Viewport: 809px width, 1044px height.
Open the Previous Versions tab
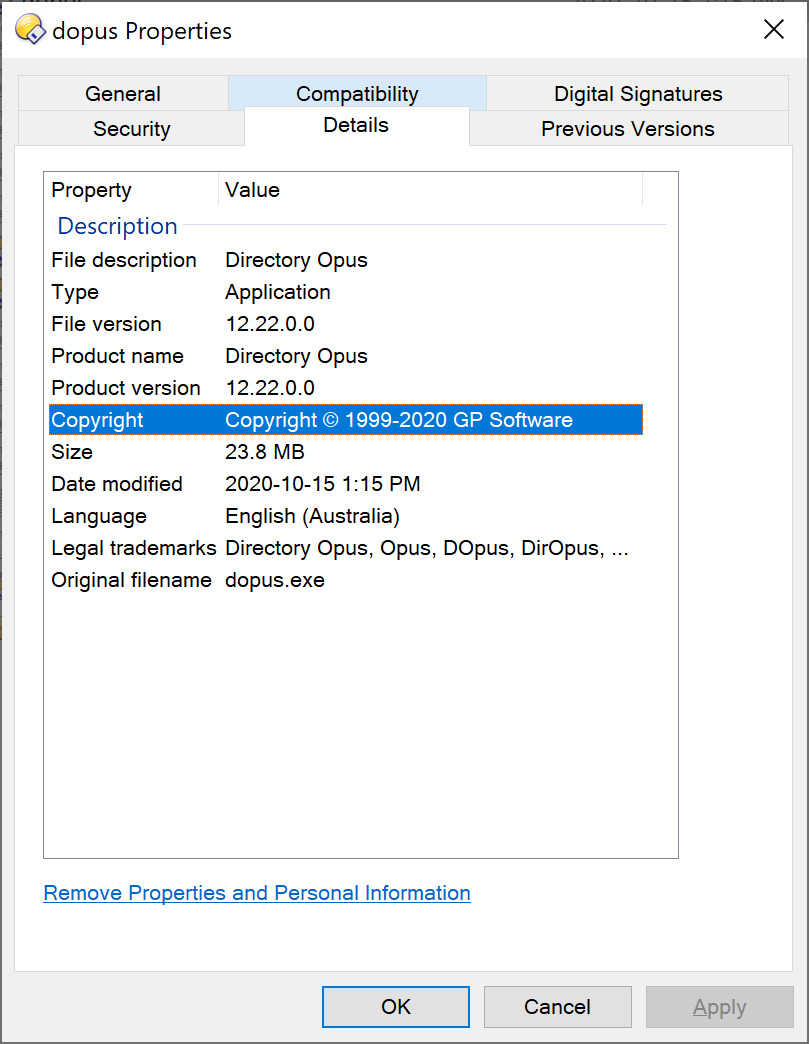point(628,129)
